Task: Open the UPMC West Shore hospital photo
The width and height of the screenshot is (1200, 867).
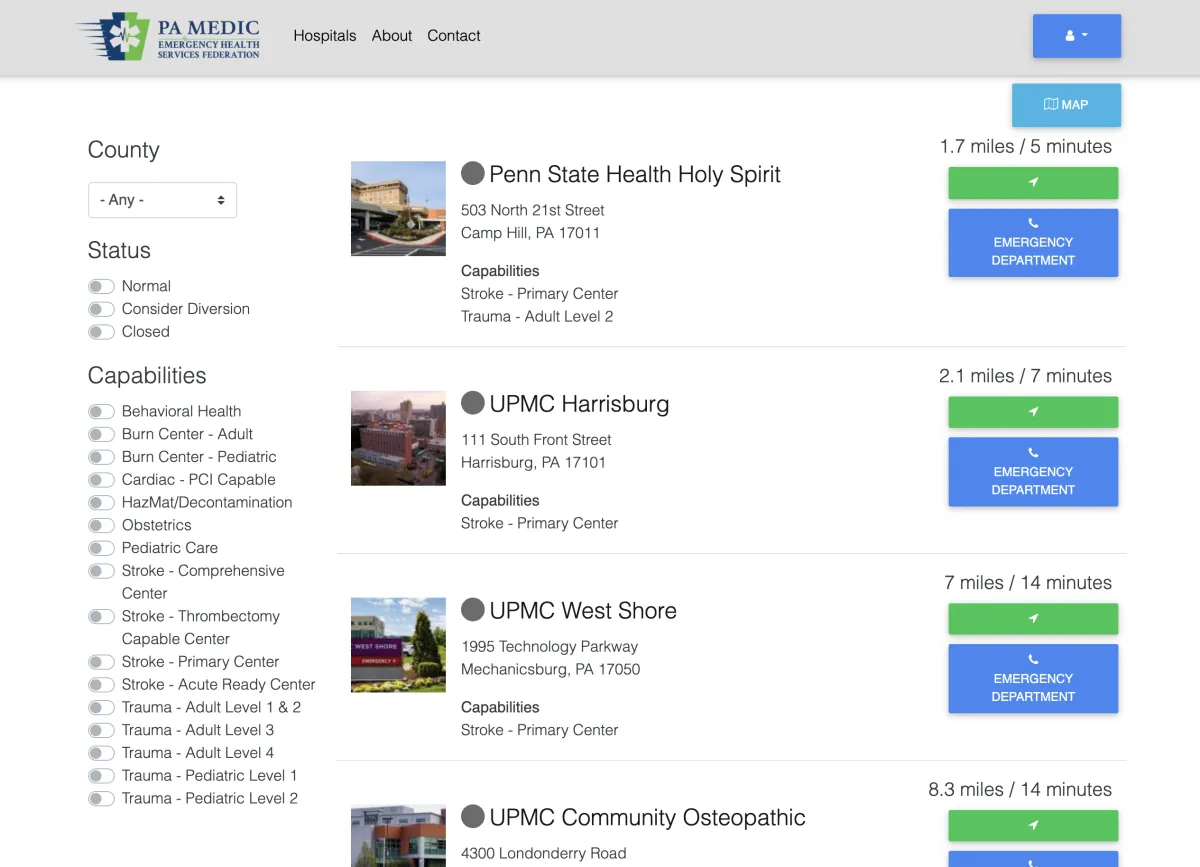Action: click(x=398, y=645)
